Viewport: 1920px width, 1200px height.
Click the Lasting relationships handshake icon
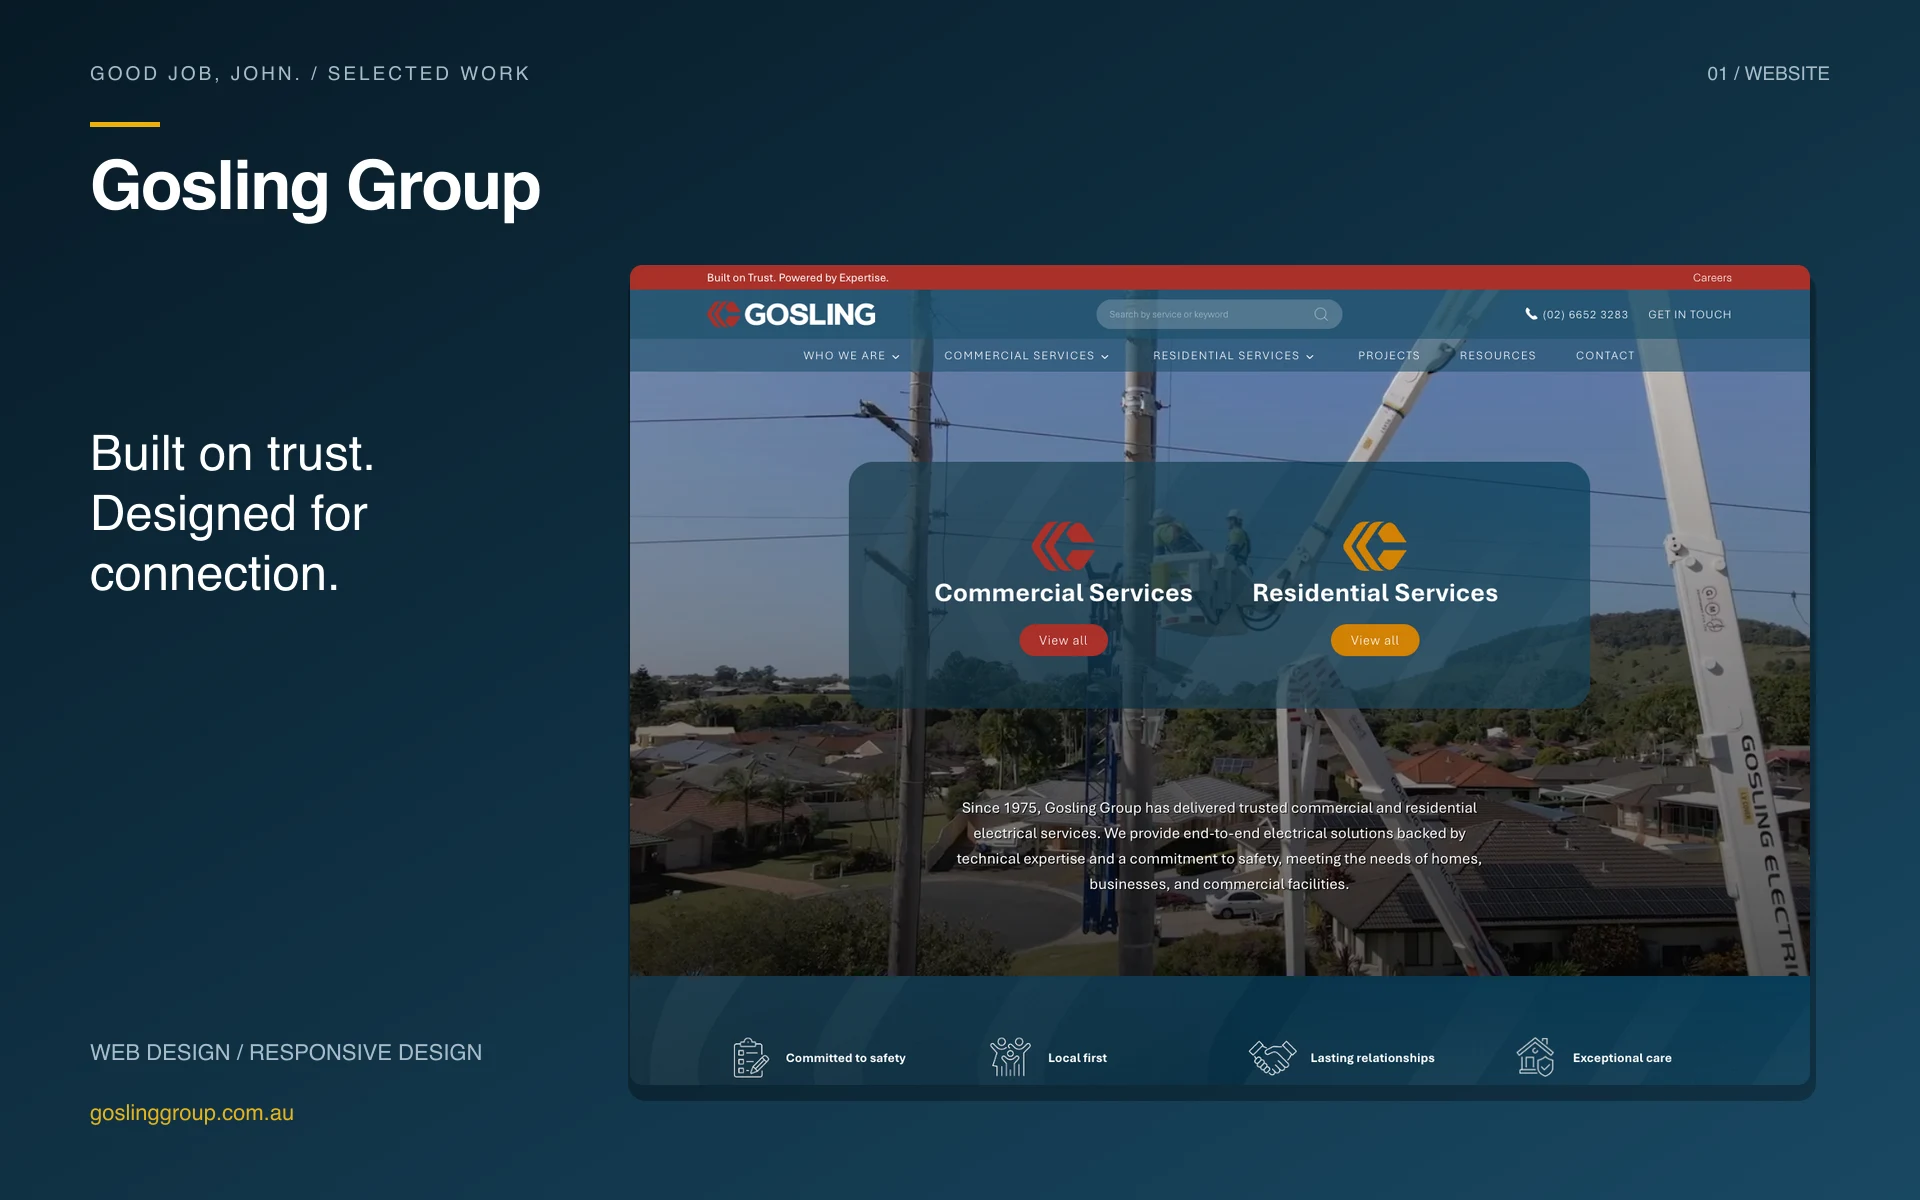tap(1272, 1057)
